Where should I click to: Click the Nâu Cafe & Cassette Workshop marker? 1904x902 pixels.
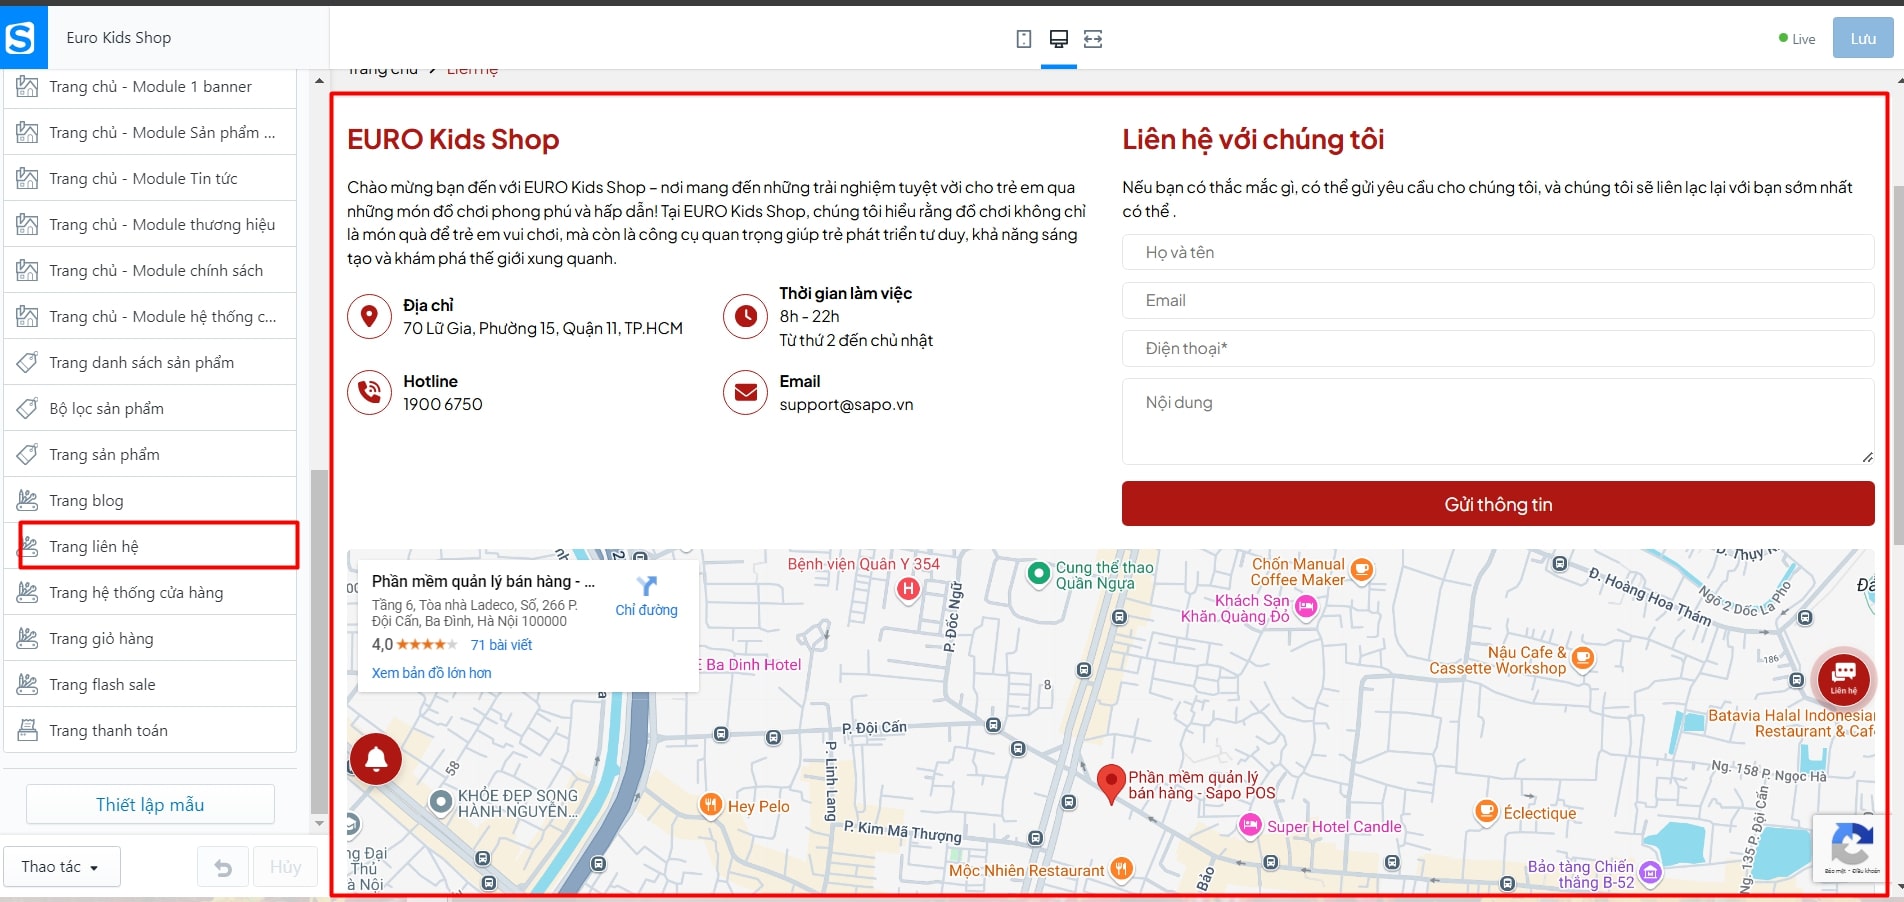point(1582,658)
